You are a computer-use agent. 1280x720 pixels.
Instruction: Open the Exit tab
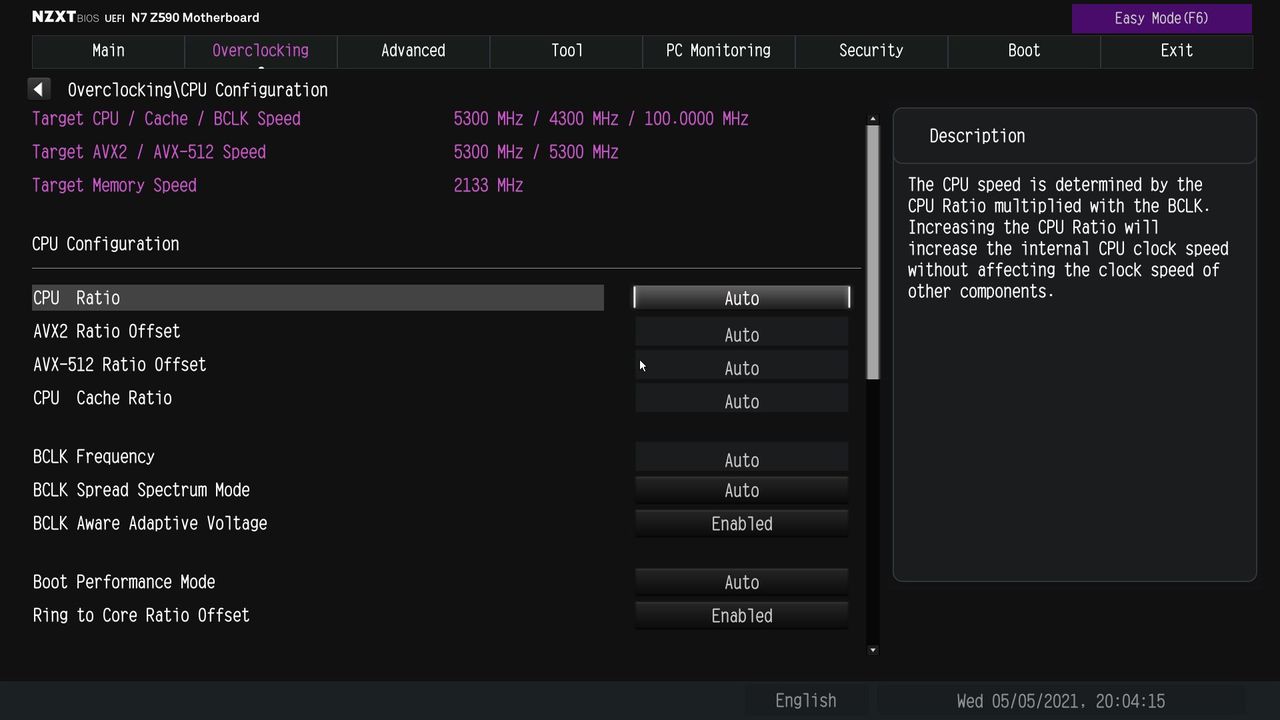click(x=1176, y=51)
